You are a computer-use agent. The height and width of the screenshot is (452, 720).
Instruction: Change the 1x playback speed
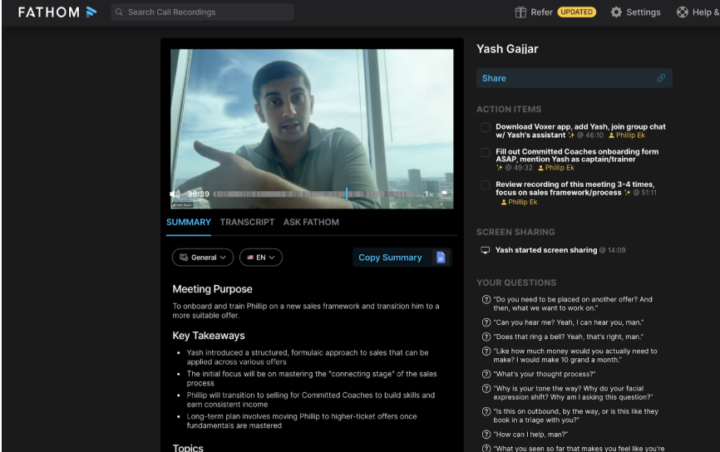click(x=429, y=194)
